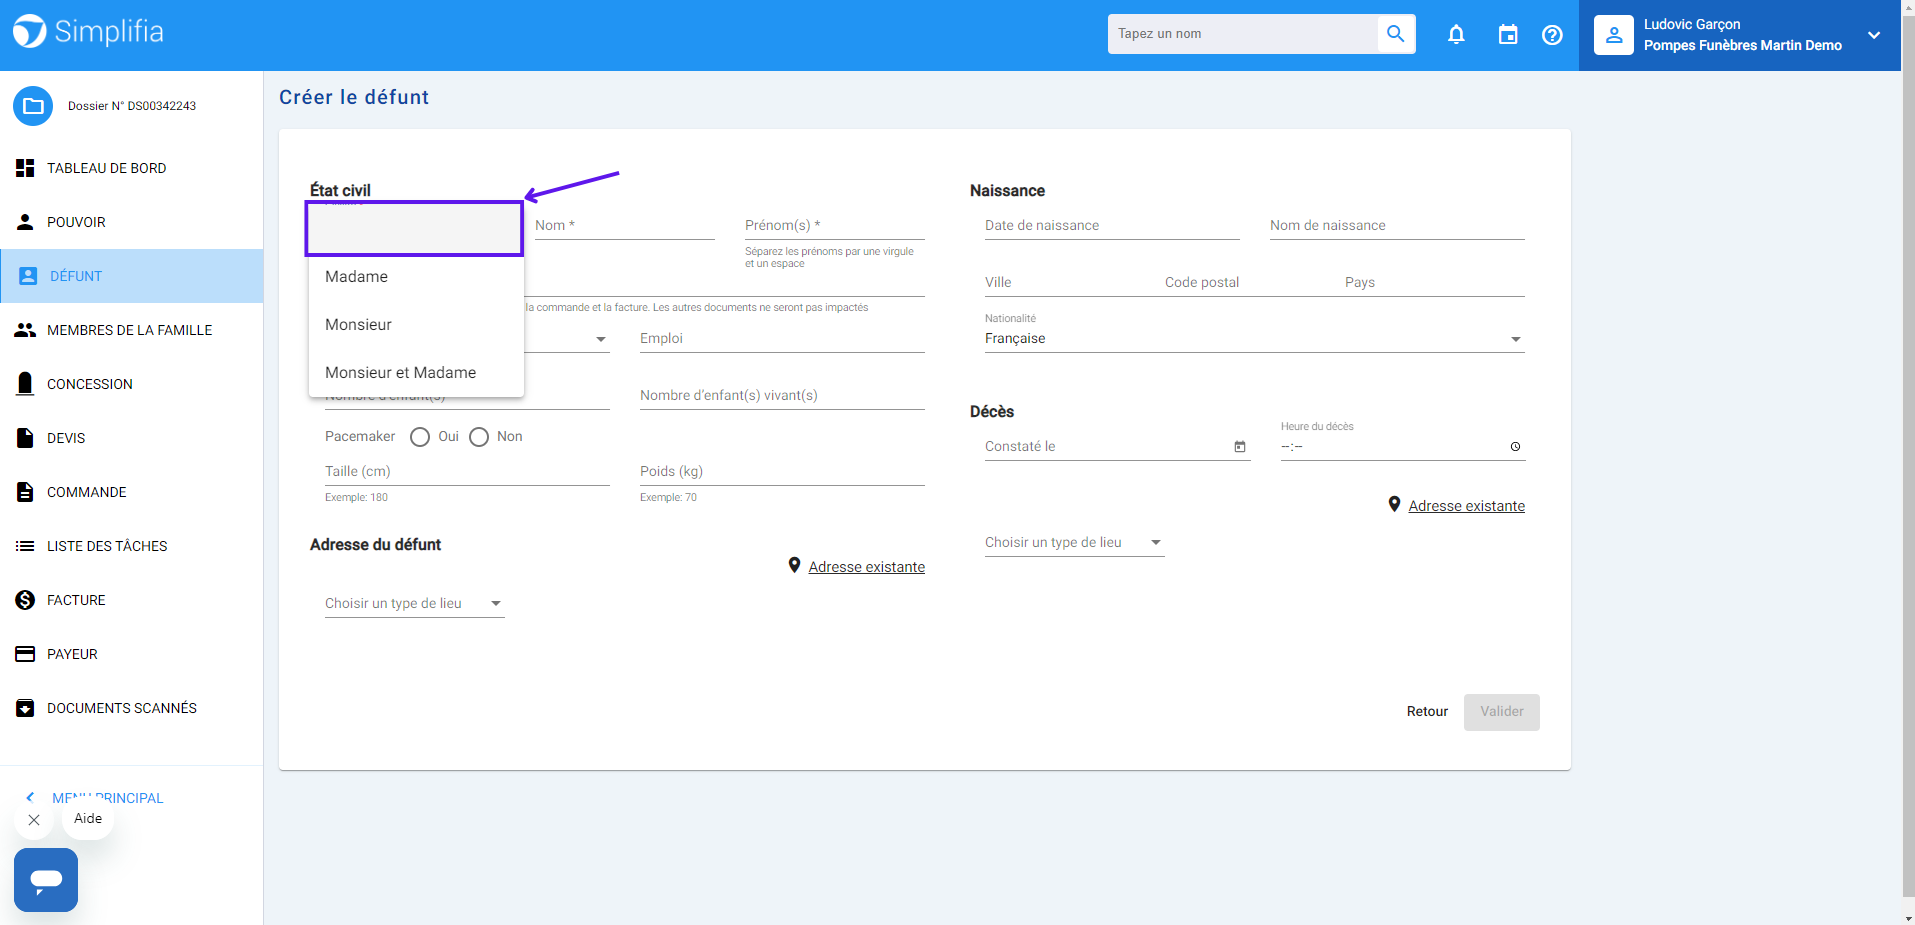The width and height of the screenshot is (1915, 925).
Task: Click the Liste des tâches list icon
Action: [x=25, y=546]
